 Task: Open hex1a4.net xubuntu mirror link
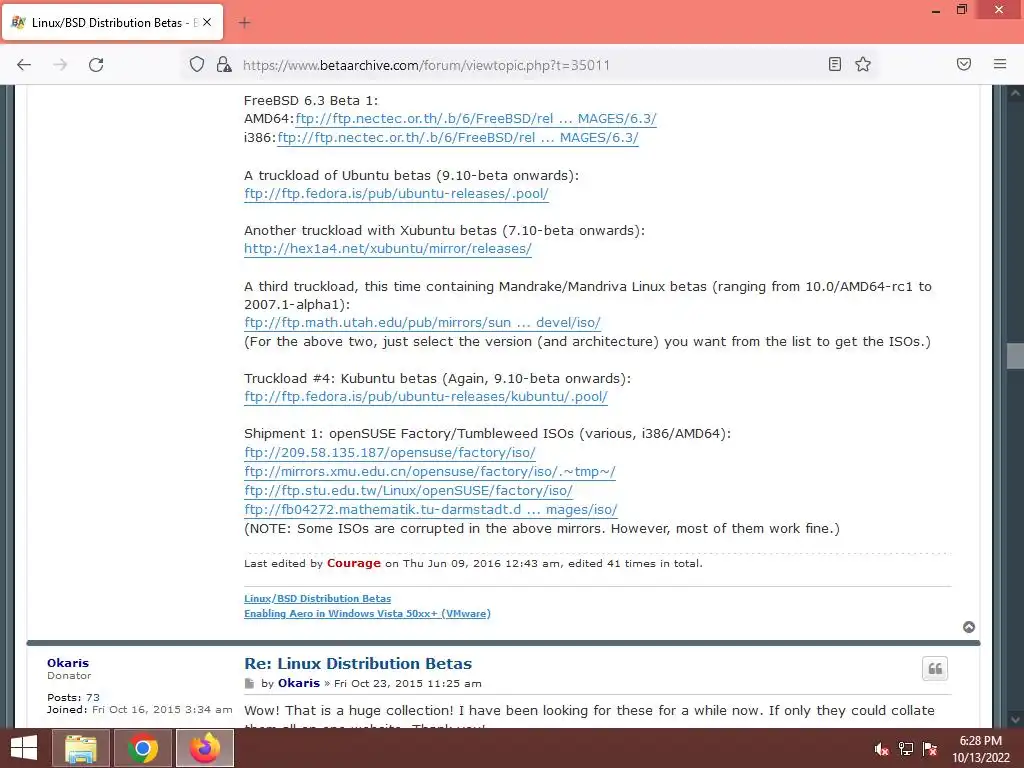388,249
